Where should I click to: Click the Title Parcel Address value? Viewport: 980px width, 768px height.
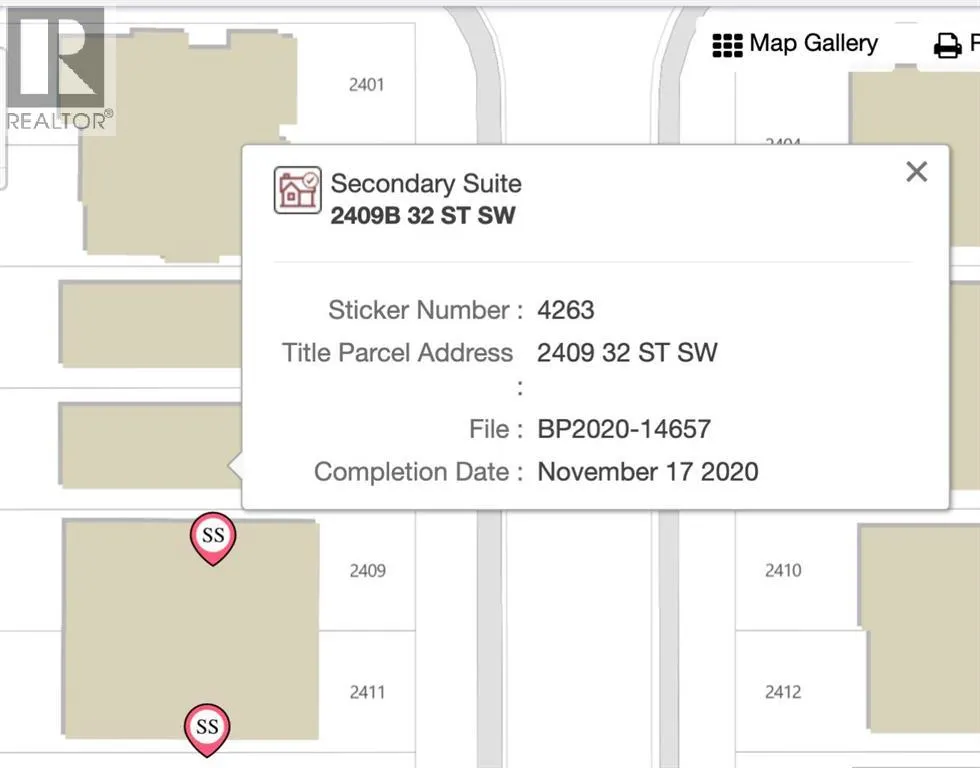click(627, 352)
